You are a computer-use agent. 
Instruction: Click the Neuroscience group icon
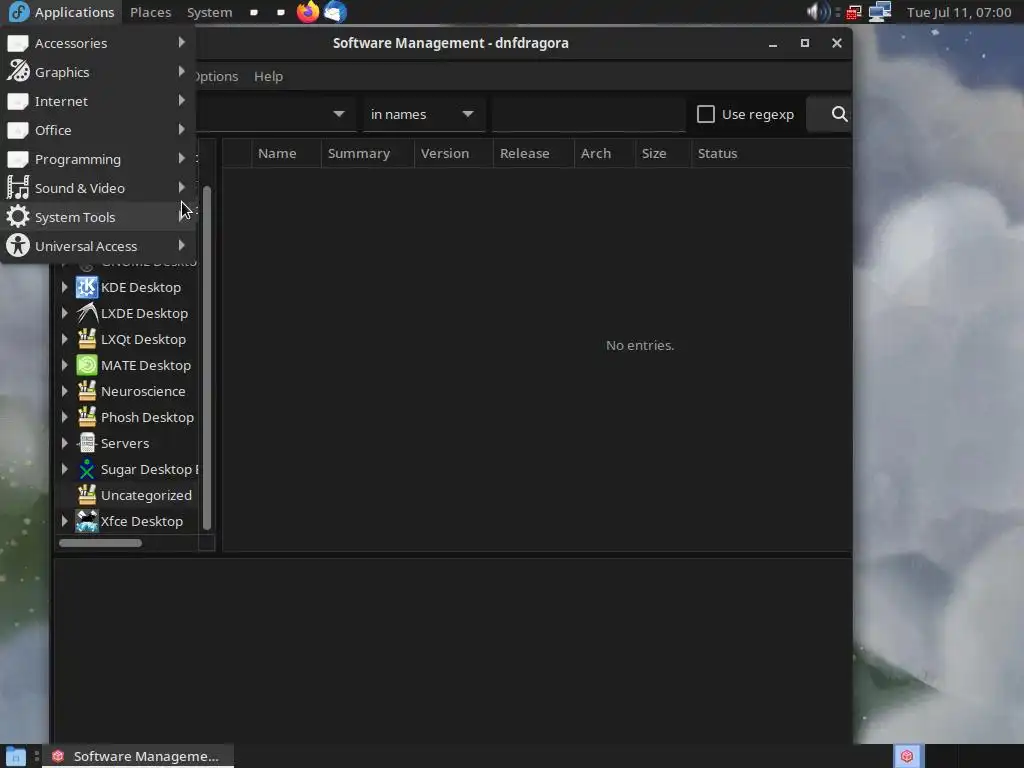[x=87, y=391]
